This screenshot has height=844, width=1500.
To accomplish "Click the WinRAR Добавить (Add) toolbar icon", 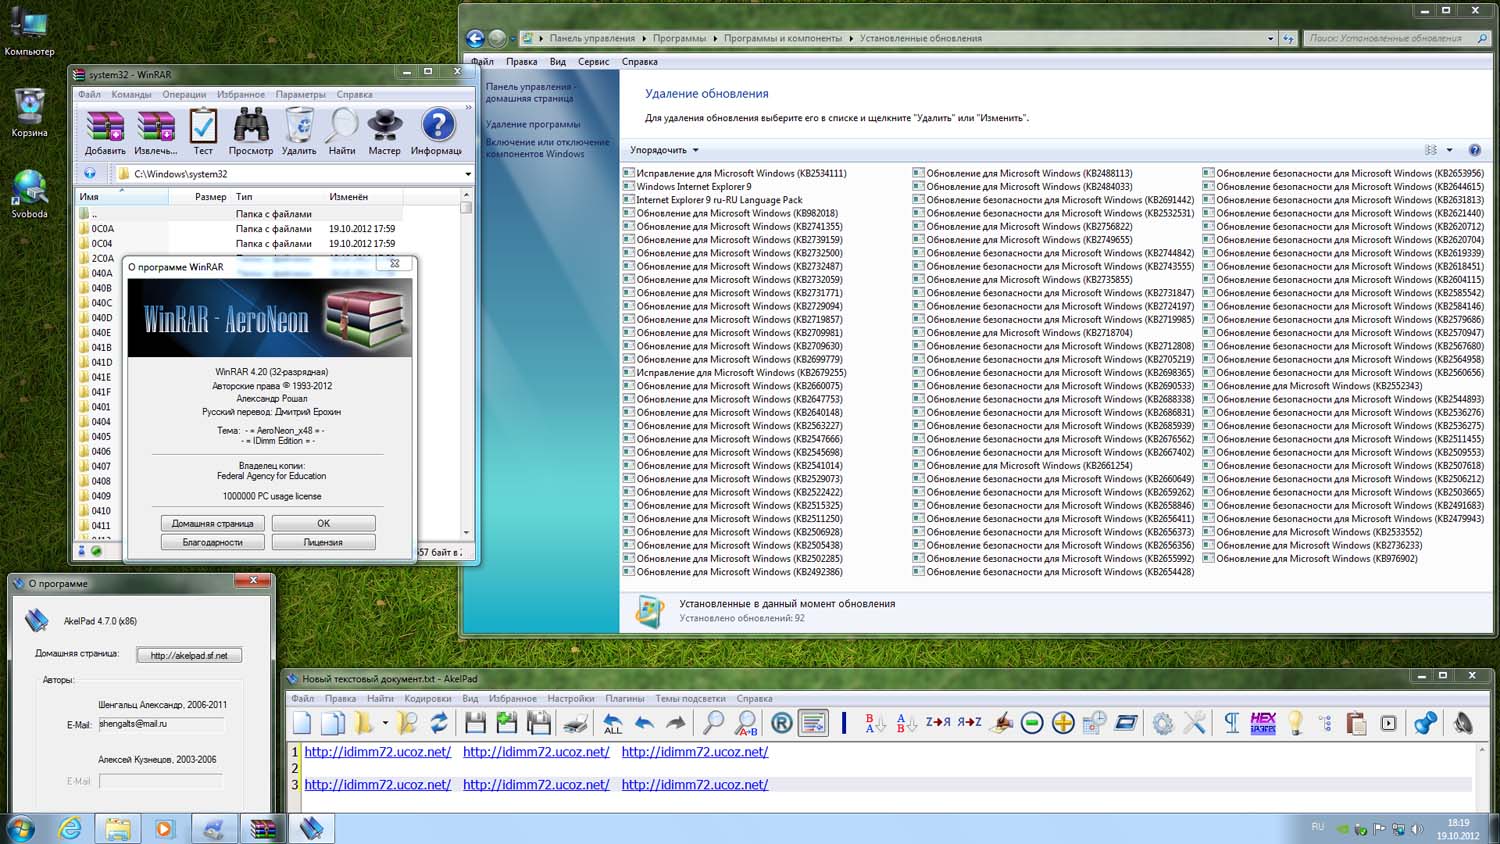I will coord(105,131).
